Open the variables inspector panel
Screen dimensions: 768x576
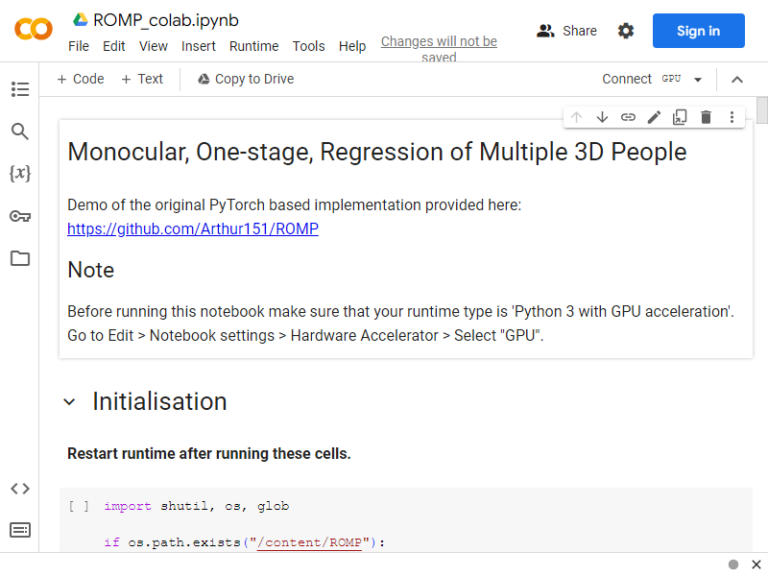[20, 173]
